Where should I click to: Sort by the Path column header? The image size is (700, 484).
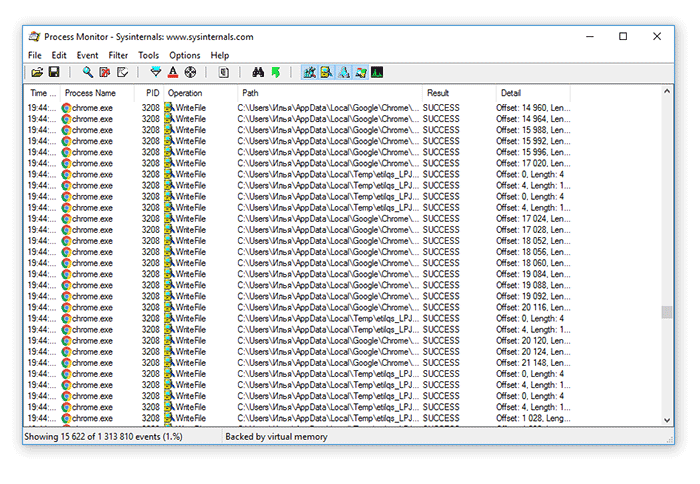point(330,93)
